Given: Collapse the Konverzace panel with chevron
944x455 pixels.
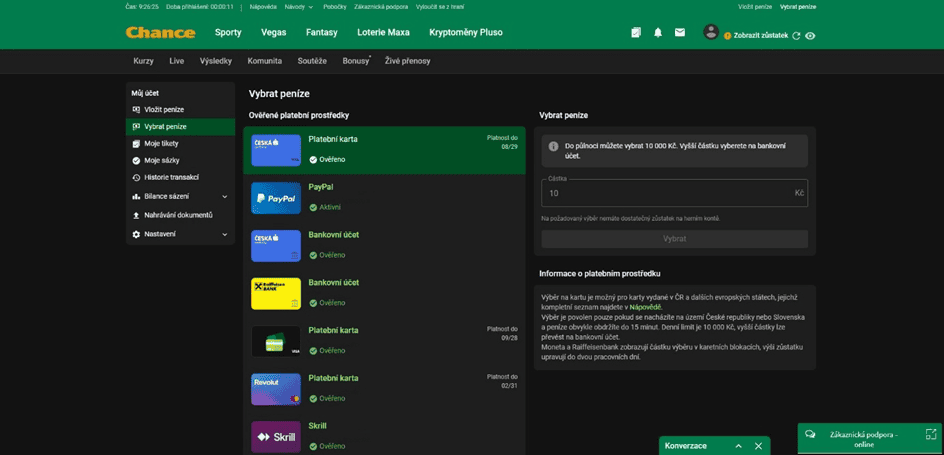Looking at the screenshot, I should tap(738, 446).
